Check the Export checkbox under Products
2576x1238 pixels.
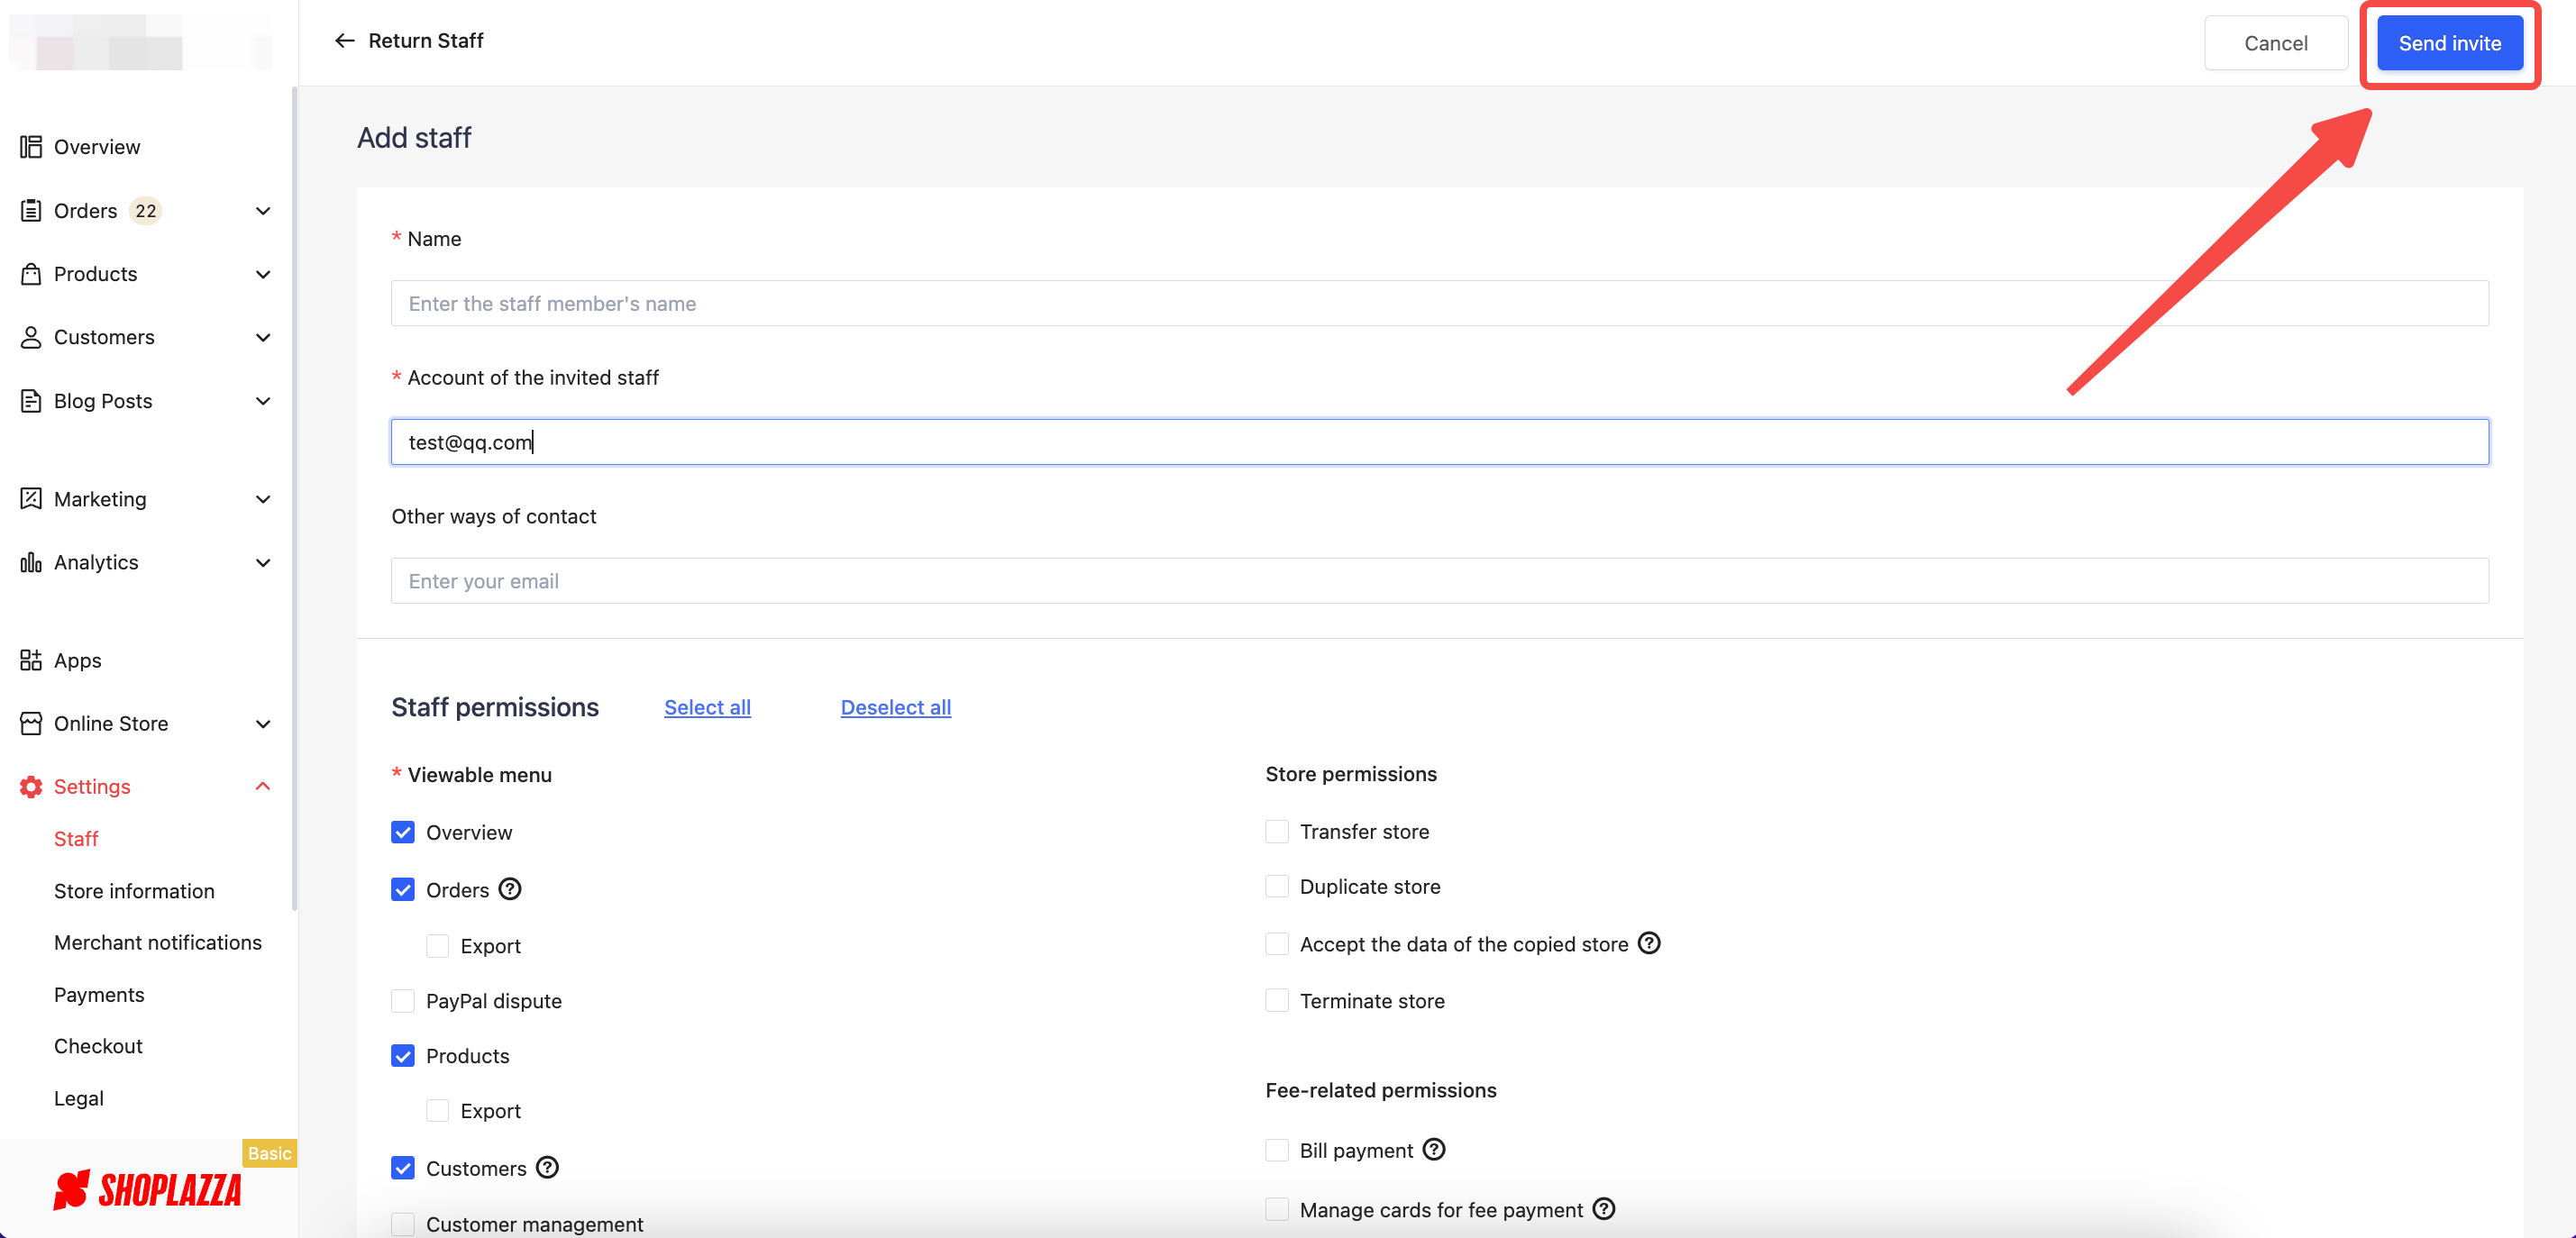[438, 1110]
